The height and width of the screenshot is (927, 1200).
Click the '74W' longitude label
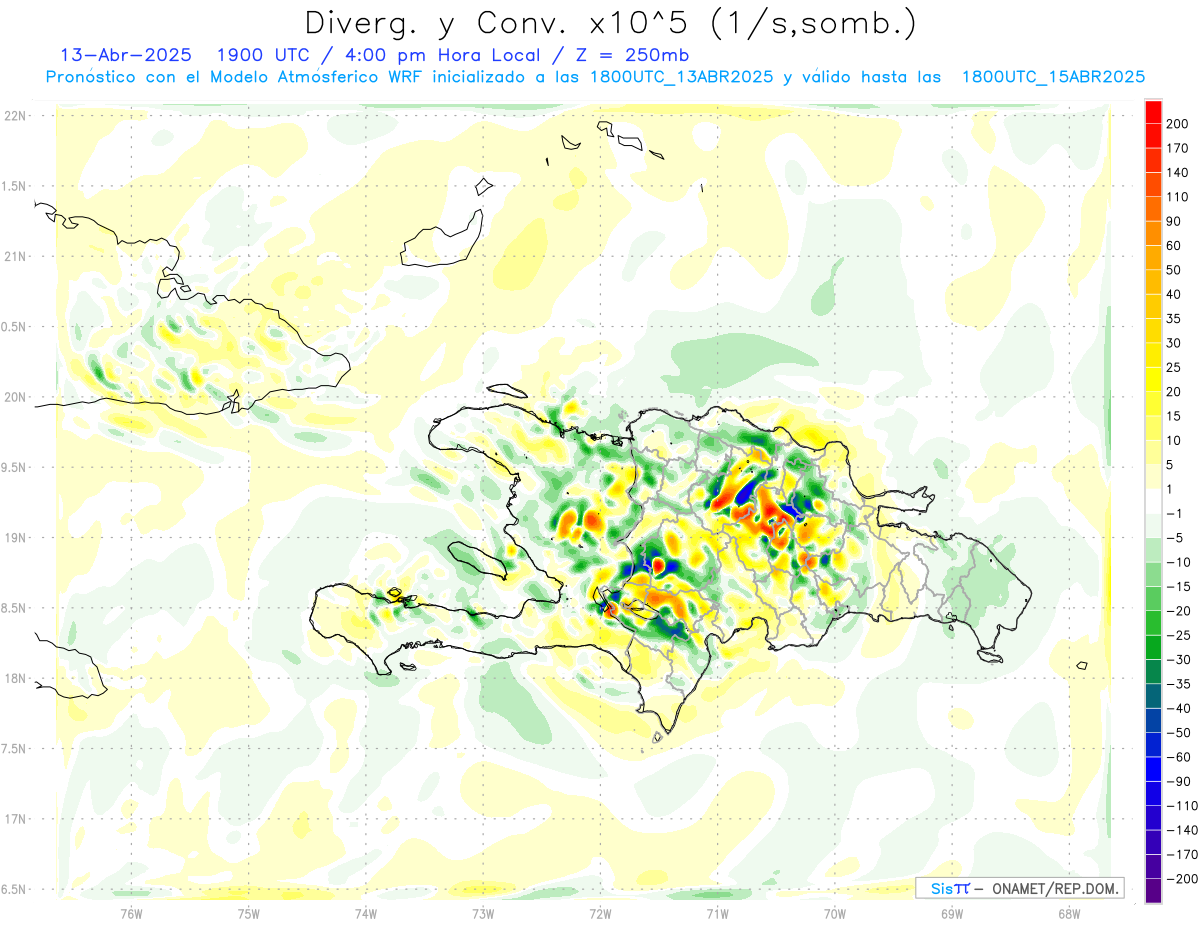coord(366,912)
